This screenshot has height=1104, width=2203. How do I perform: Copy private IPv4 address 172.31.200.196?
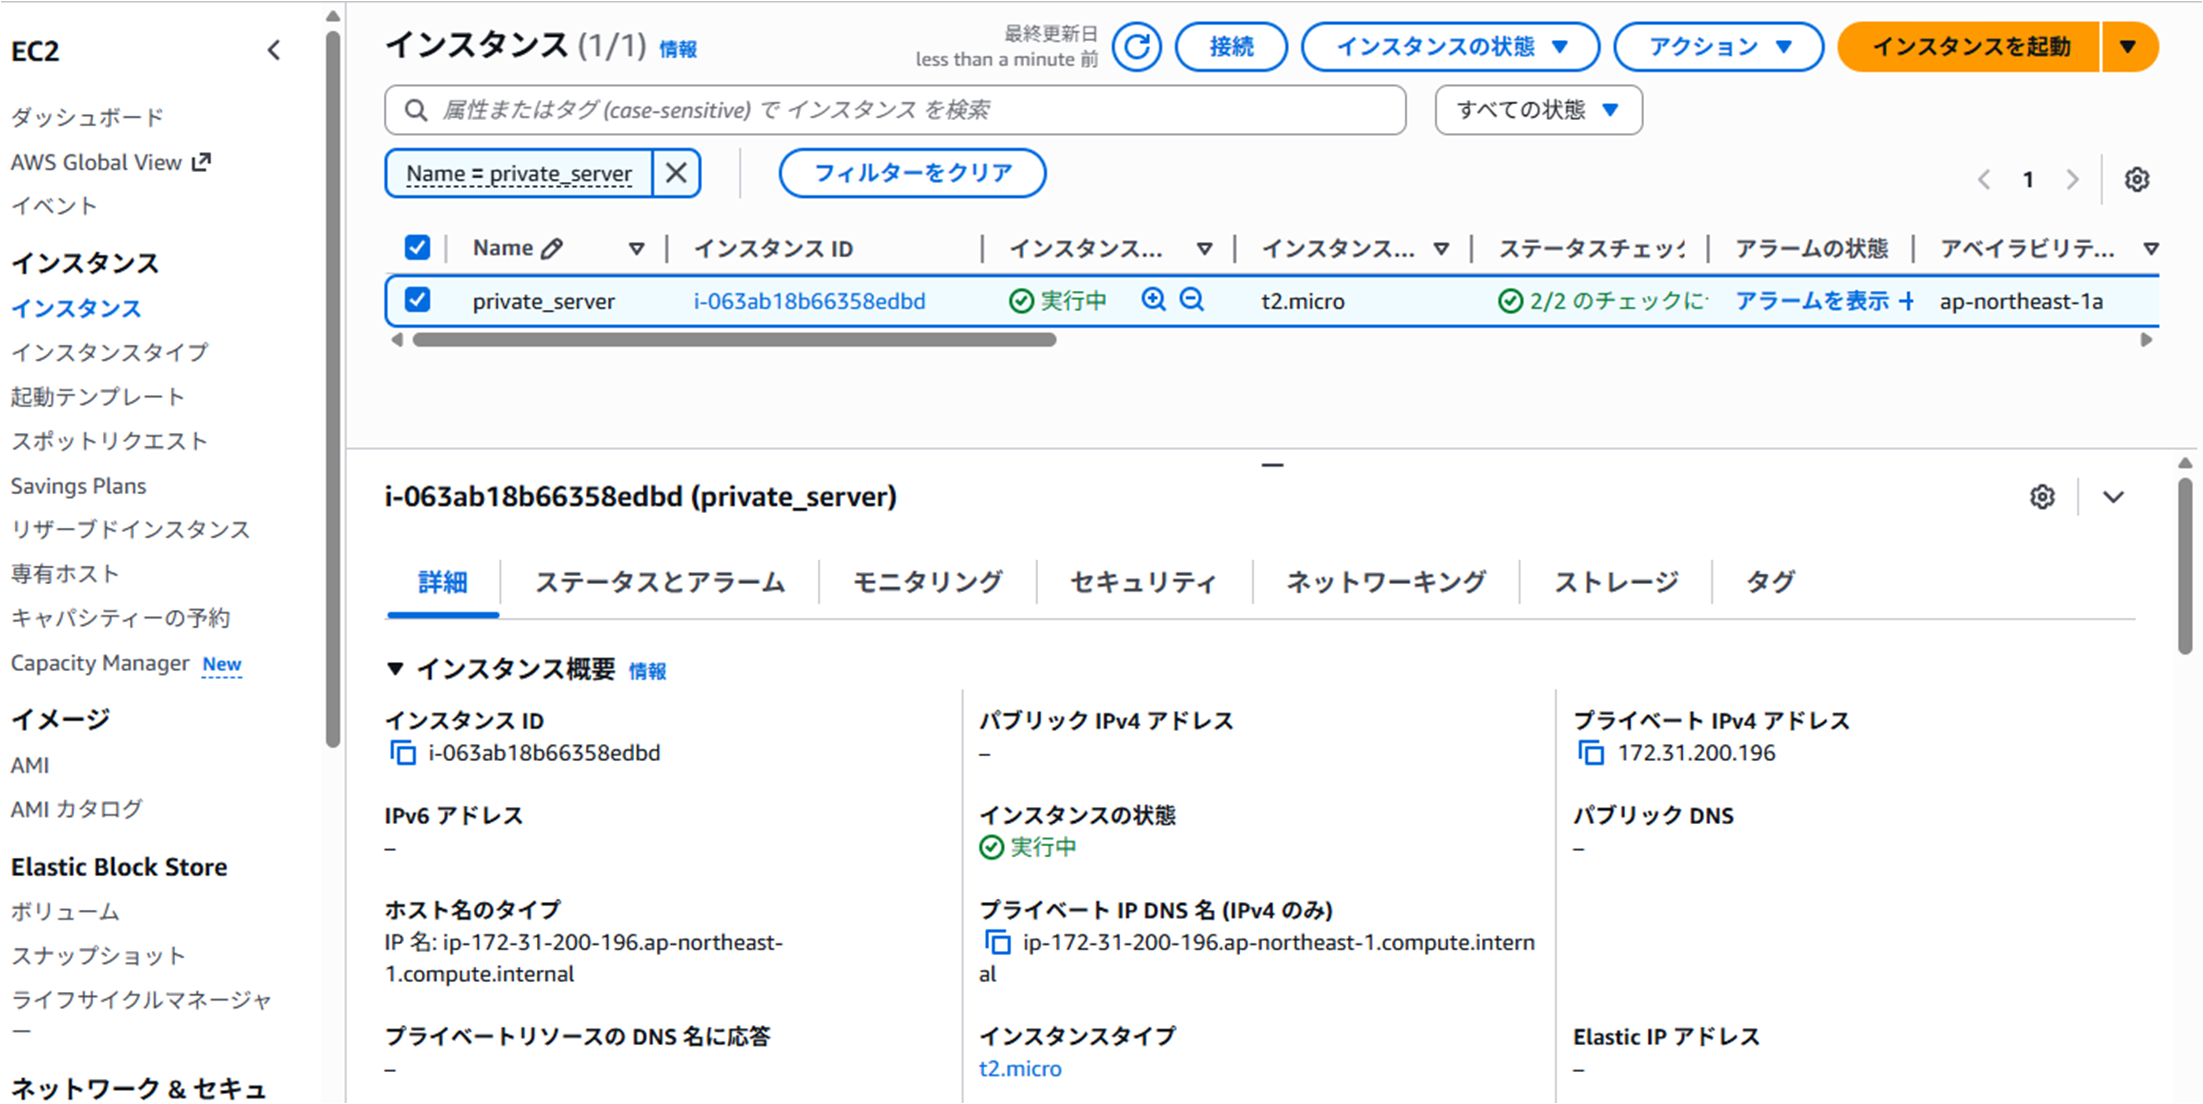(x=1591, y=753)
